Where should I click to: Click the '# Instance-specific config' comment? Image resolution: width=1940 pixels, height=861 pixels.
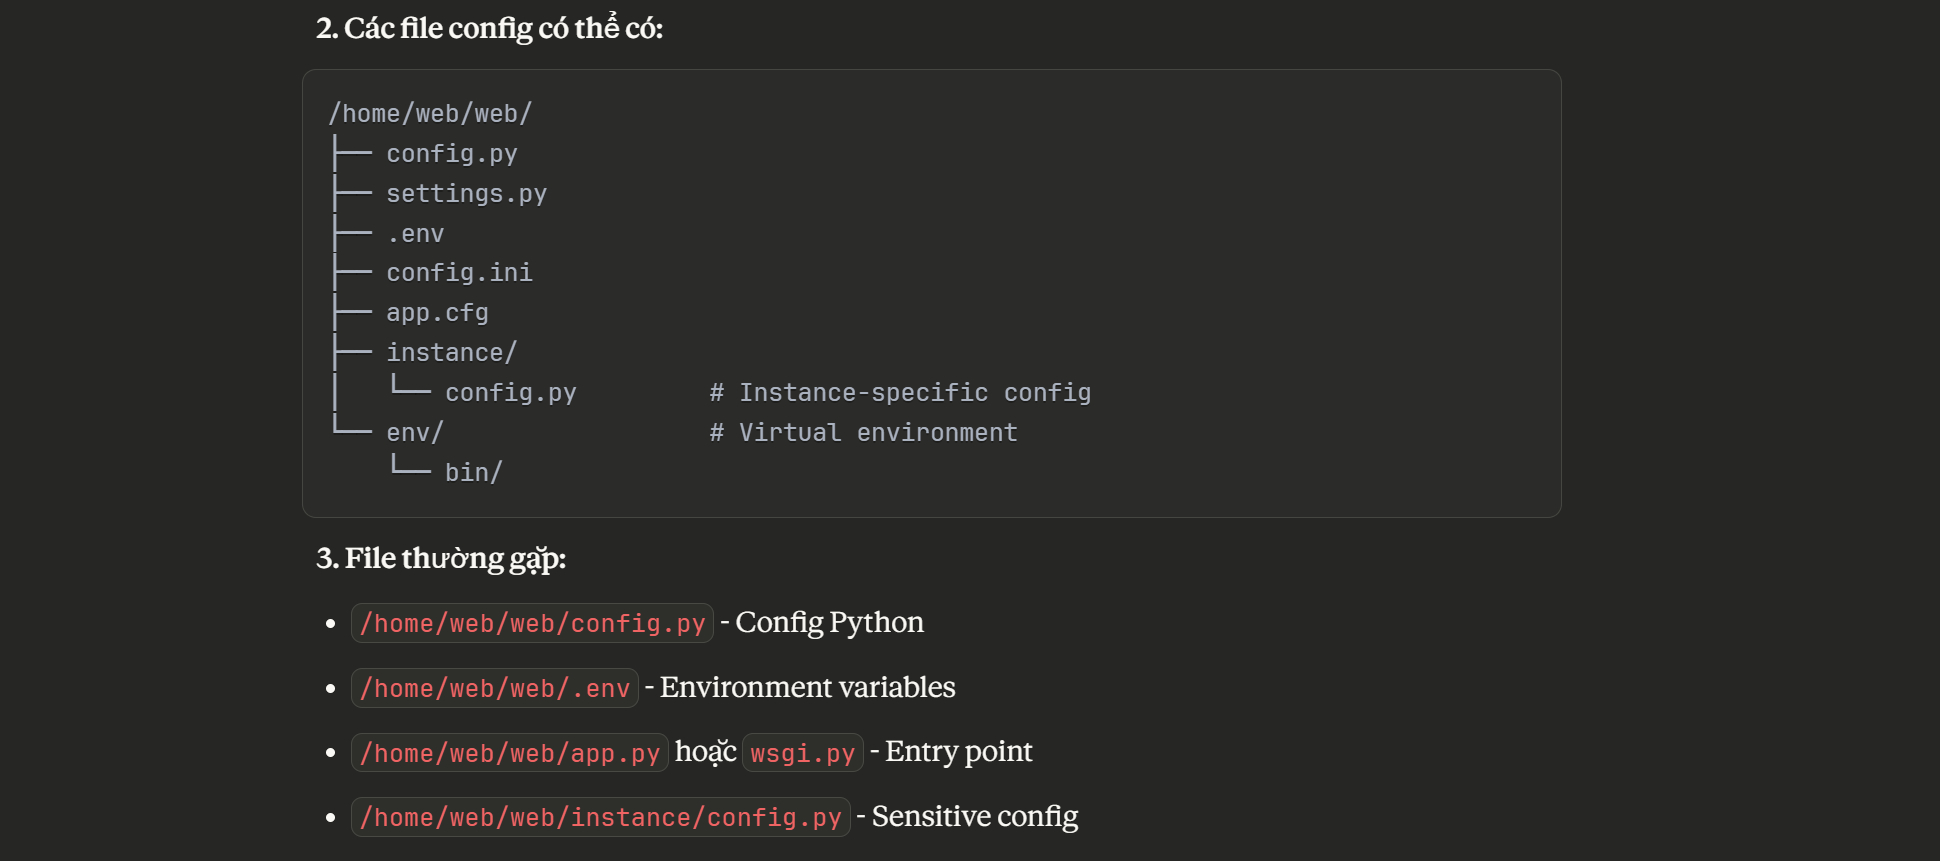tap(900, 393)
